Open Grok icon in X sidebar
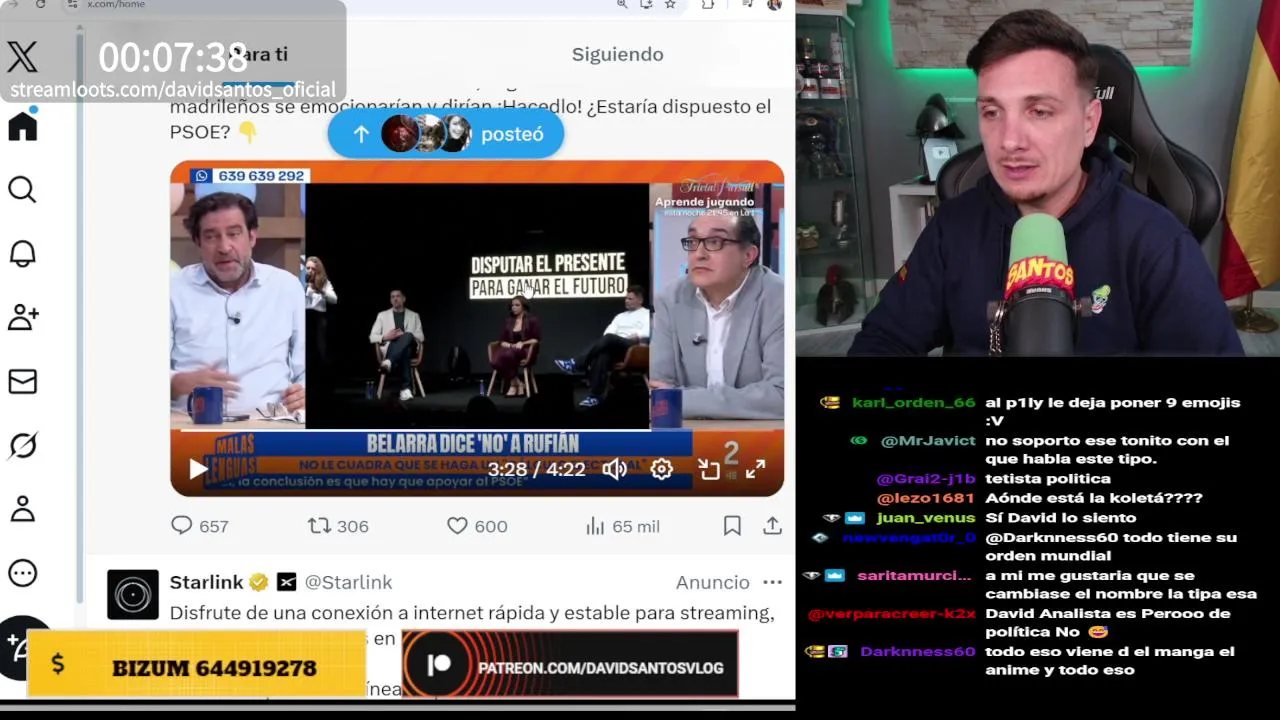 coord(22,445)
